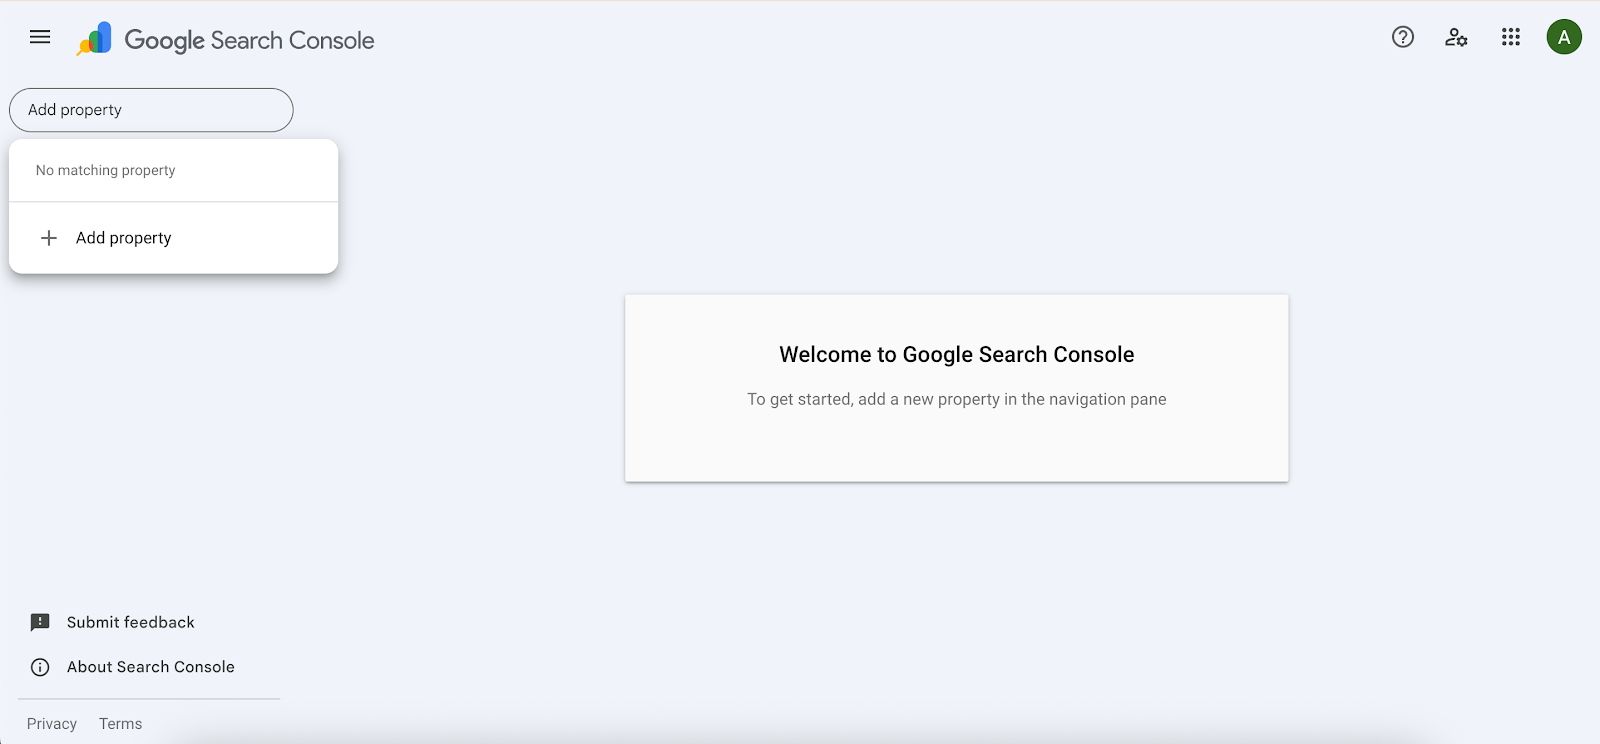This screenshot has height=744, width=1600.
Task: Click About Search Console
Action: (x=150, y=667)
